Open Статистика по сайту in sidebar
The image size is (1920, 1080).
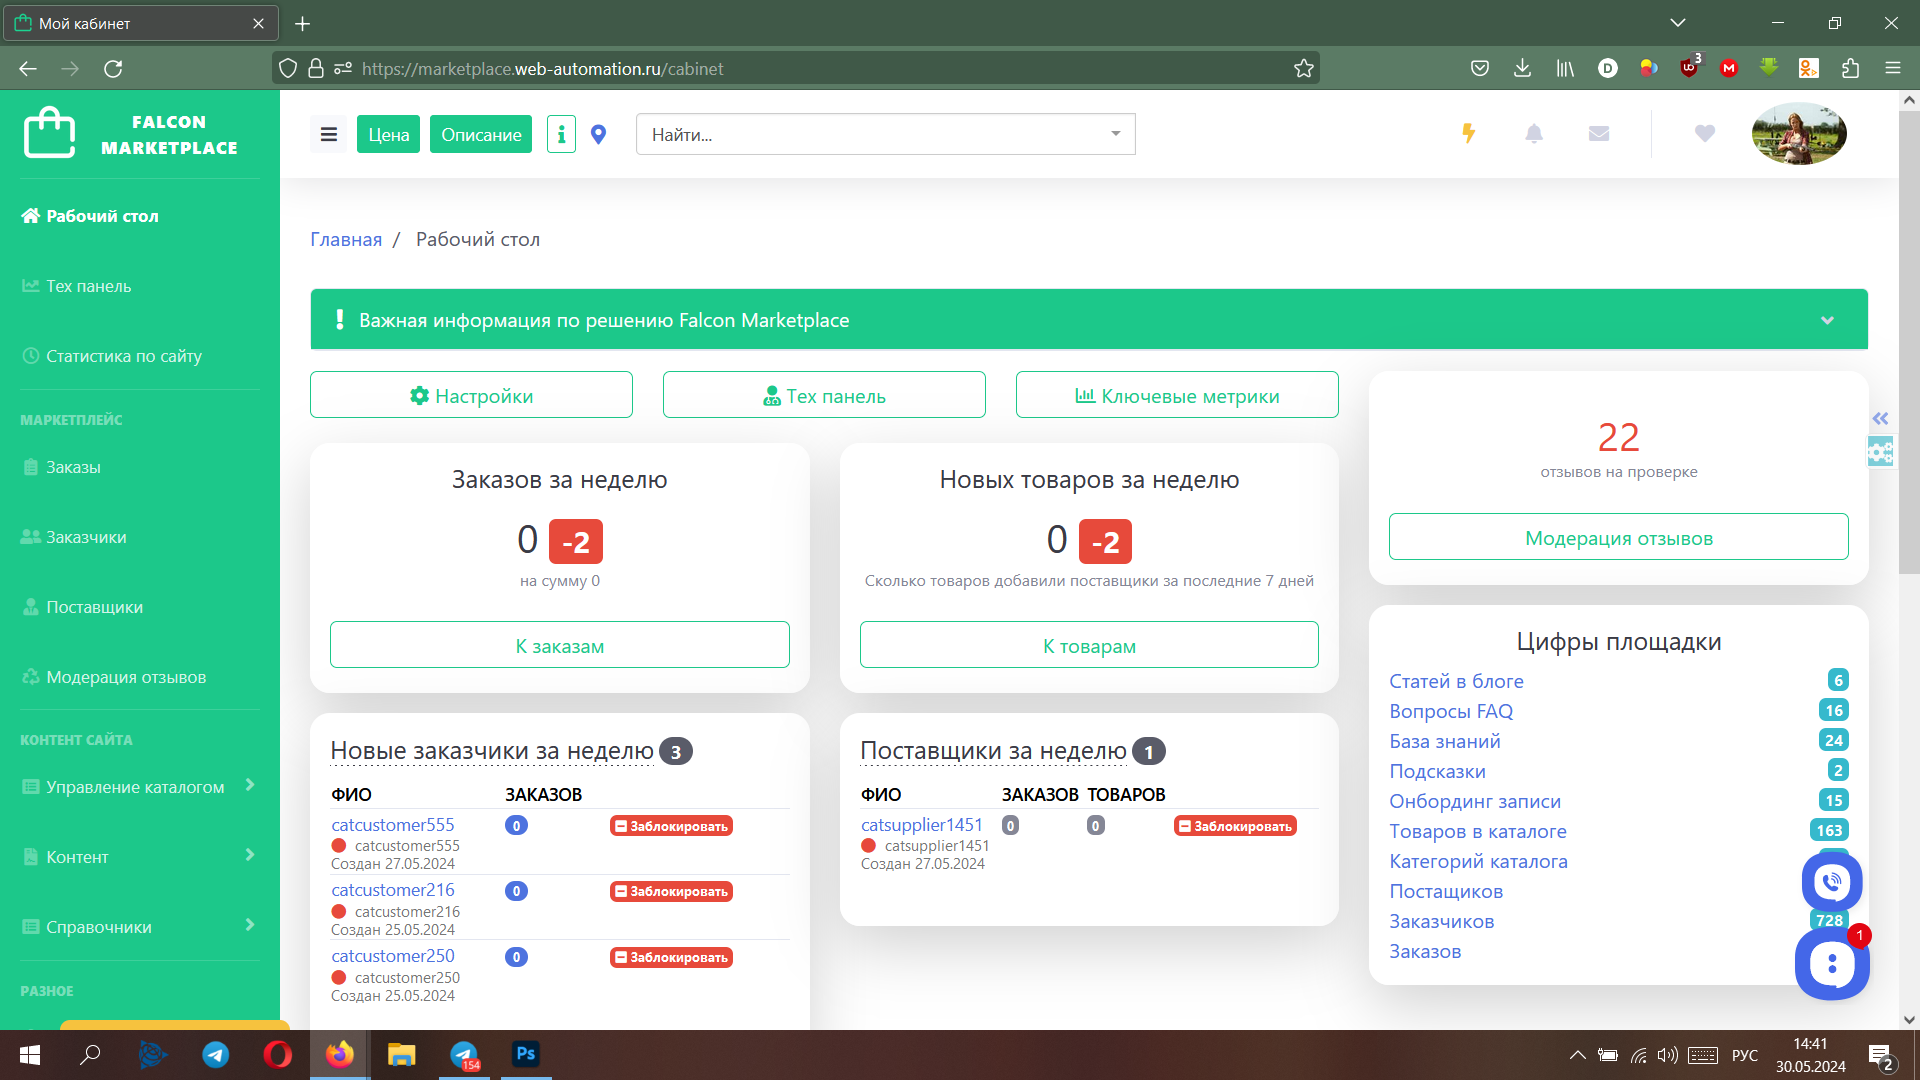(124, 356)
